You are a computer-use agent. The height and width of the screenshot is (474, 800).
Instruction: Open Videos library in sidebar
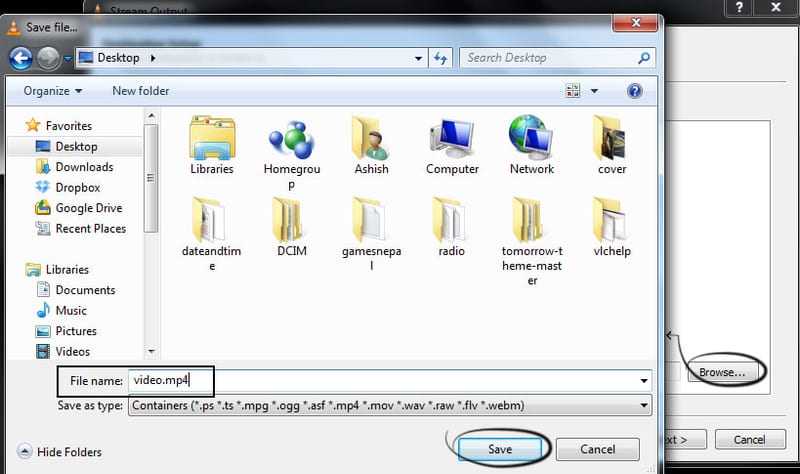click(x=63, y=351)
